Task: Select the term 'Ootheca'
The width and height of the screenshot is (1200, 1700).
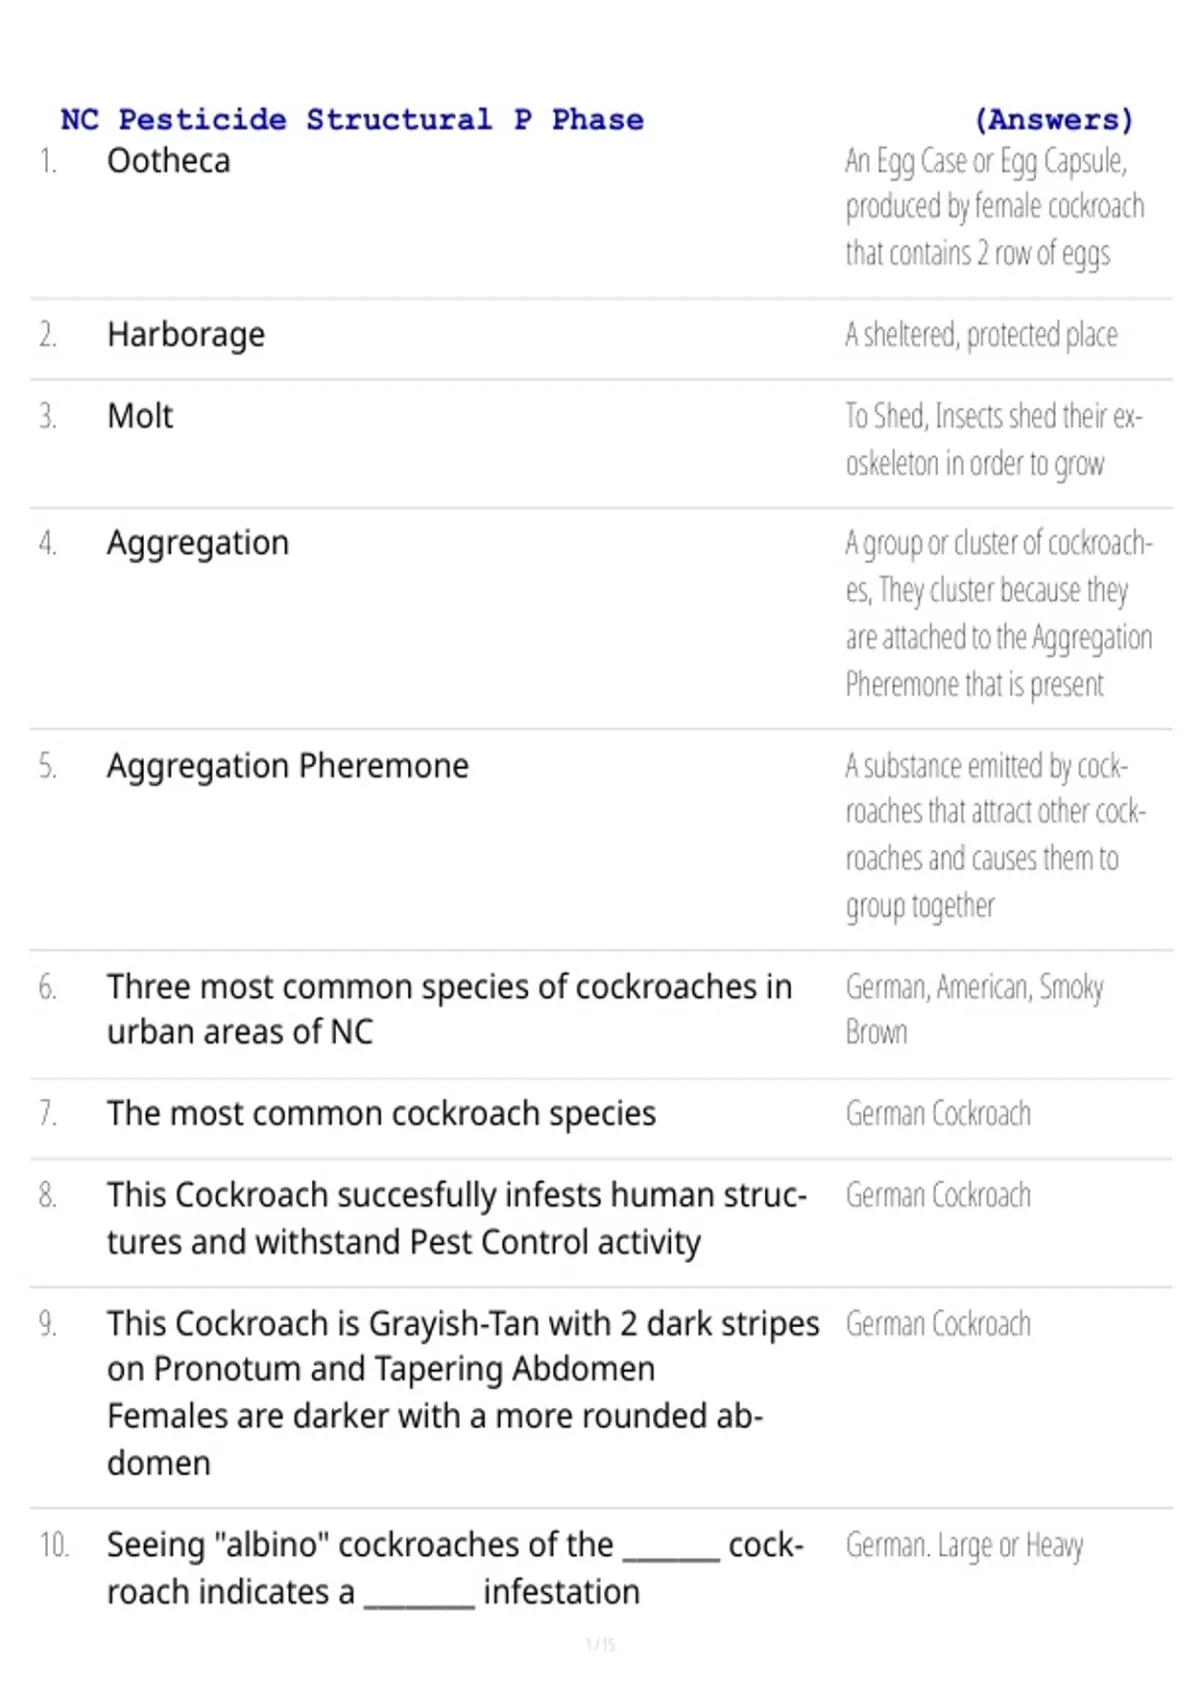Action: click(x=168, y=161)
